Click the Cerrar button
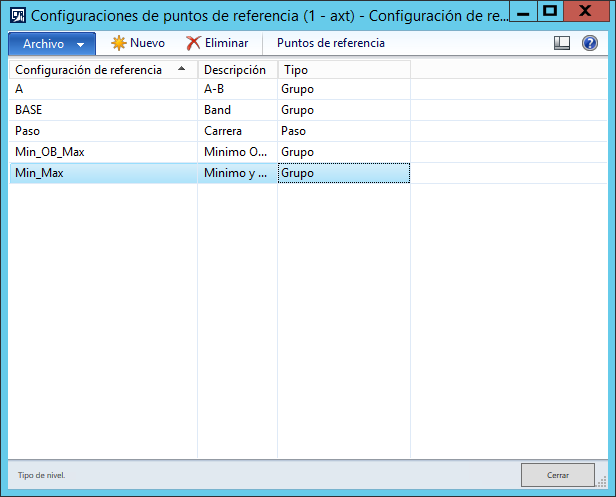 coord(557,475)
